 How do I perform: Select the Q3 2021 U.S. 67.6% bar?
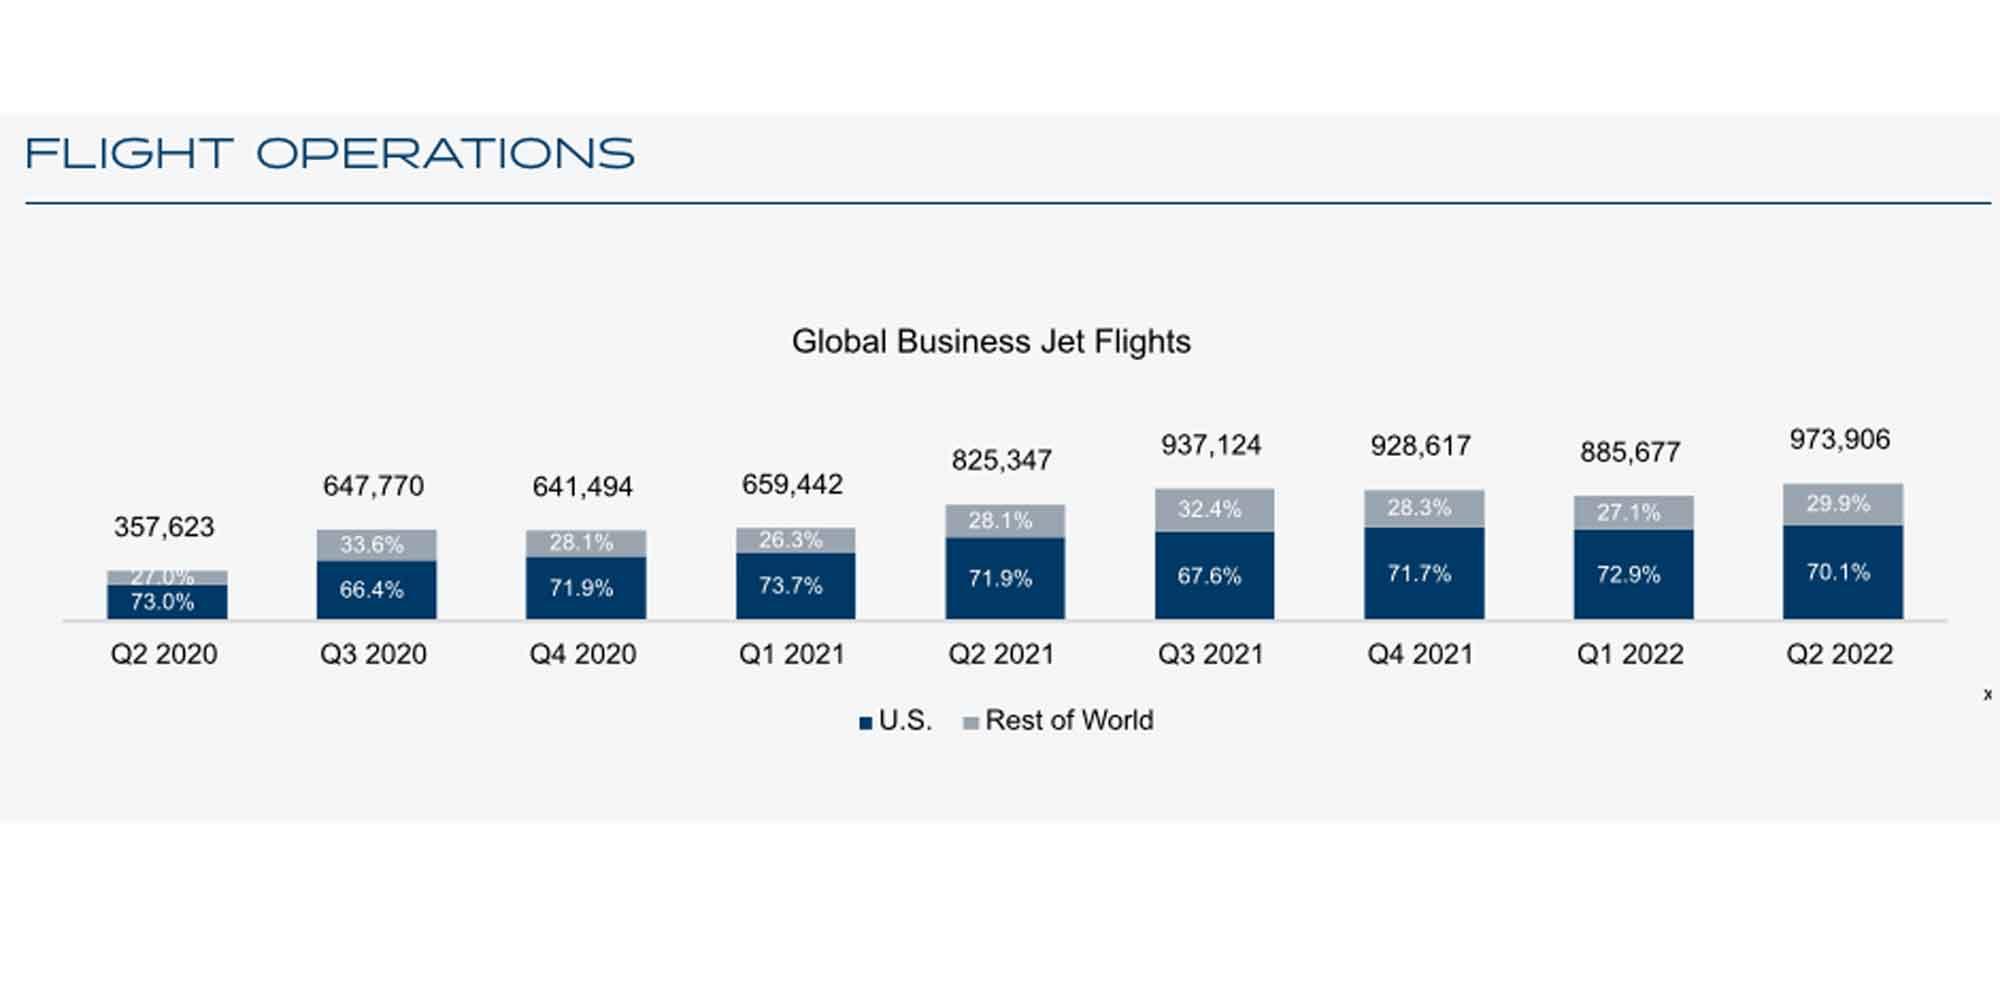point(1214,576)
